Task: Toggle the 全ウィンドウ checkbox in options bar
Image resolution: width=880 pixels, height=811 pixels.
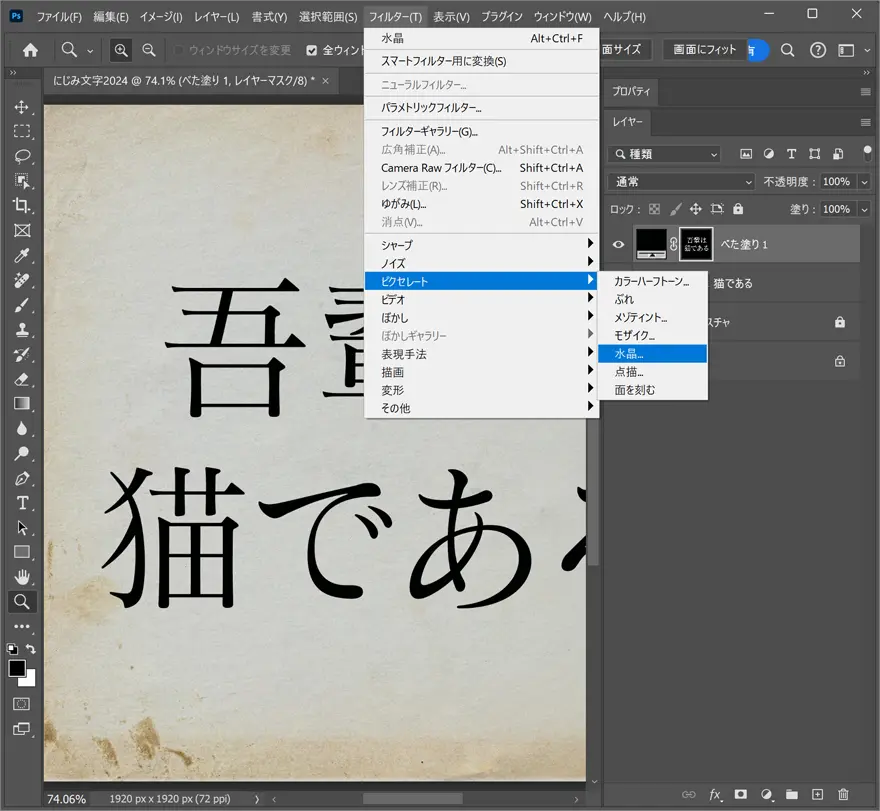Action: [x=312, y=50]
